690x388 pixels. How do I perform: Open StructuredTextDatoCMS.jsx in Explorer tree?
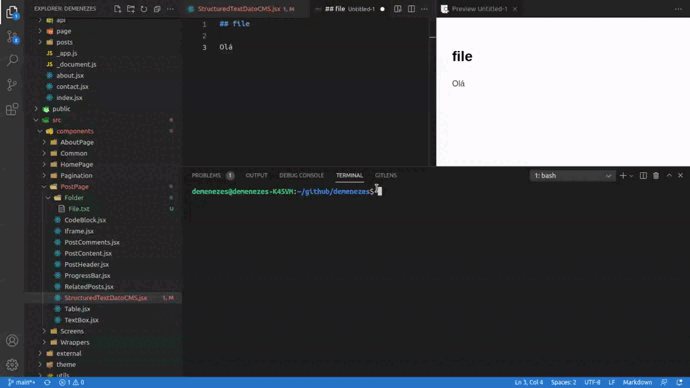(x=106, y=298)
